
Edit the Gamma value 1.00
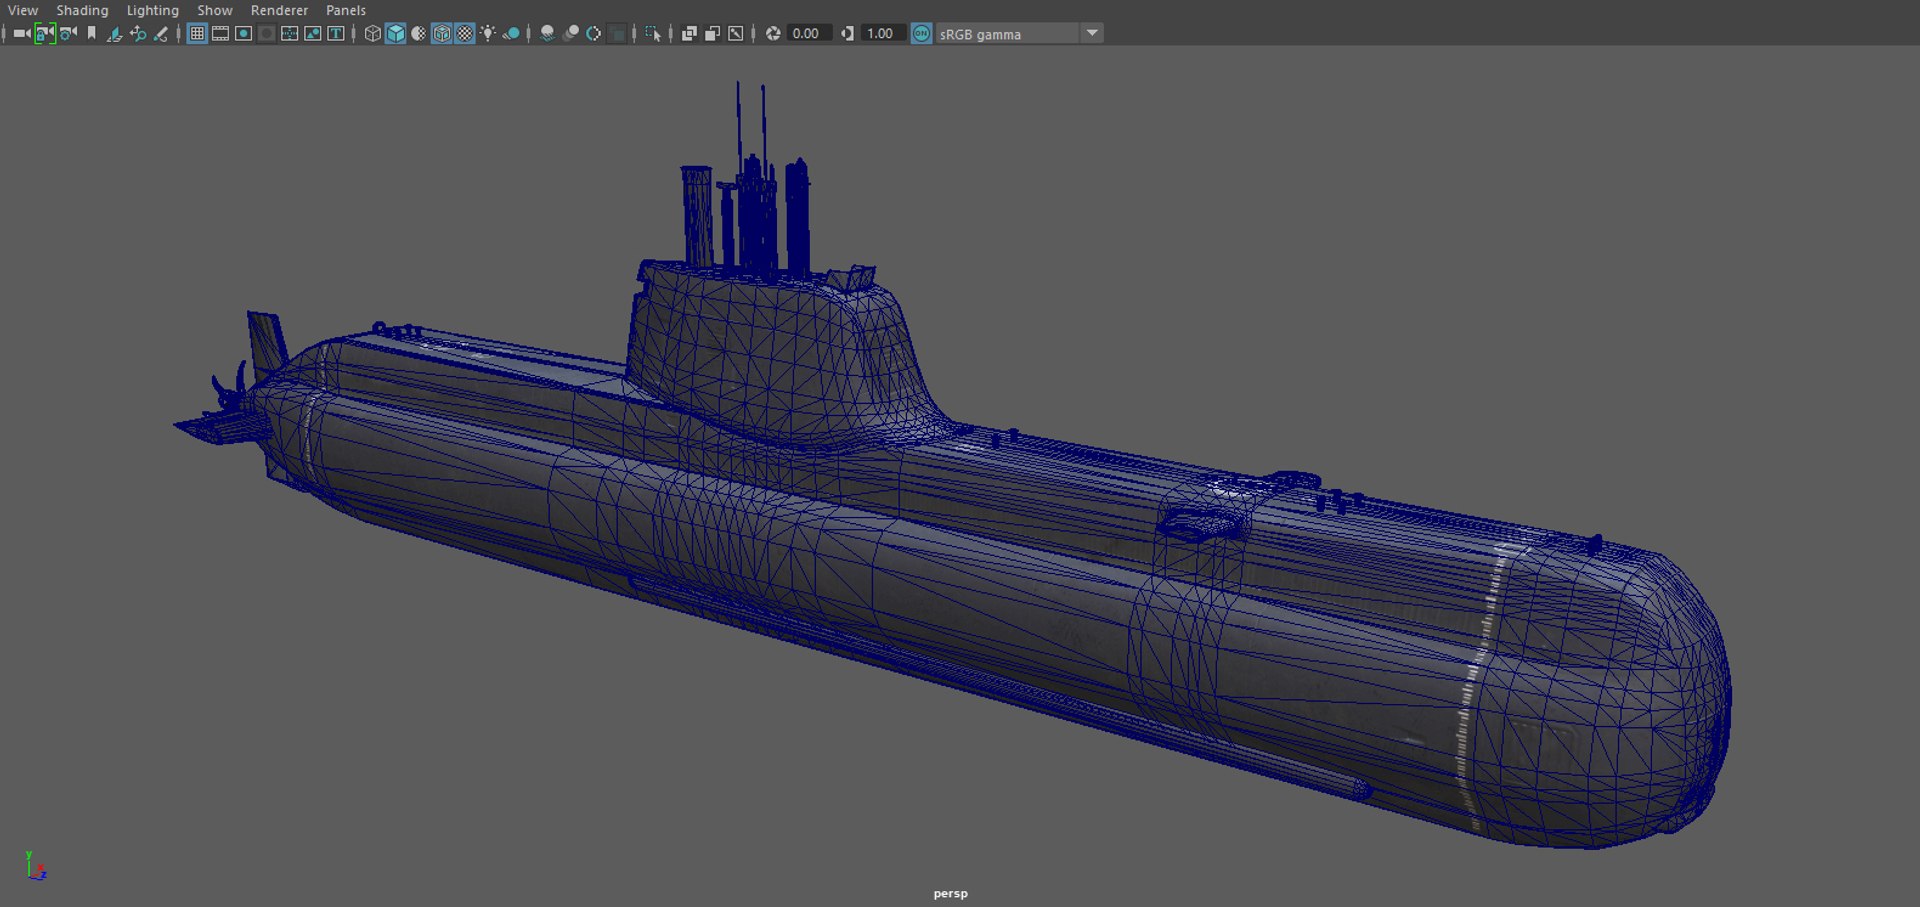(x=884, y=33)
